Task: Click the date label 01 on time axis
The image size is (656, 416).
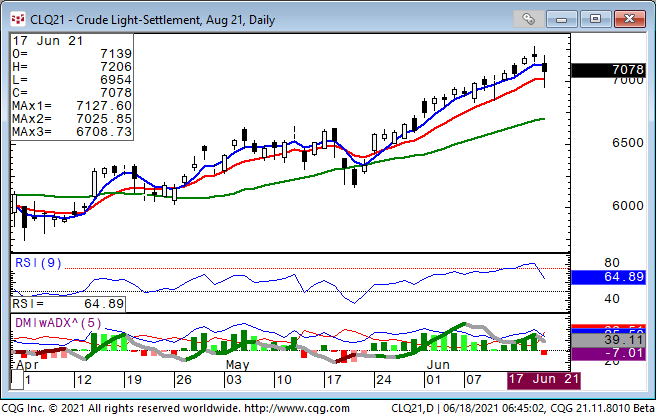Action: pyautogui.click(x=433, y=380)
